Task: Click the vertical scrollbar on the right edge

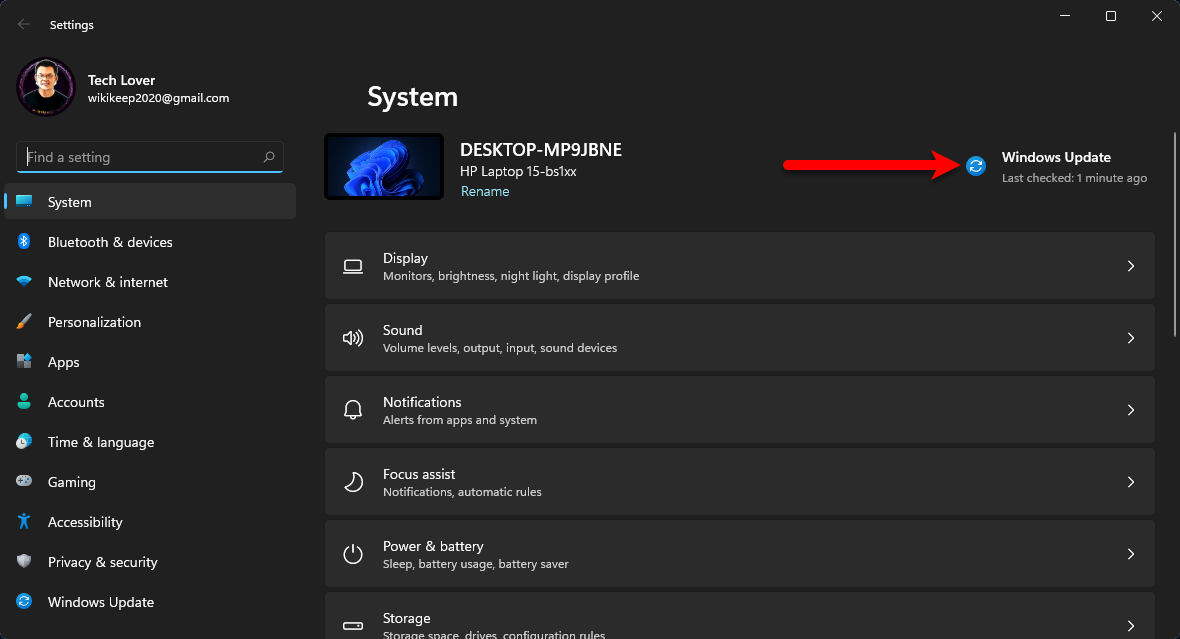Action: point(1175,235)
